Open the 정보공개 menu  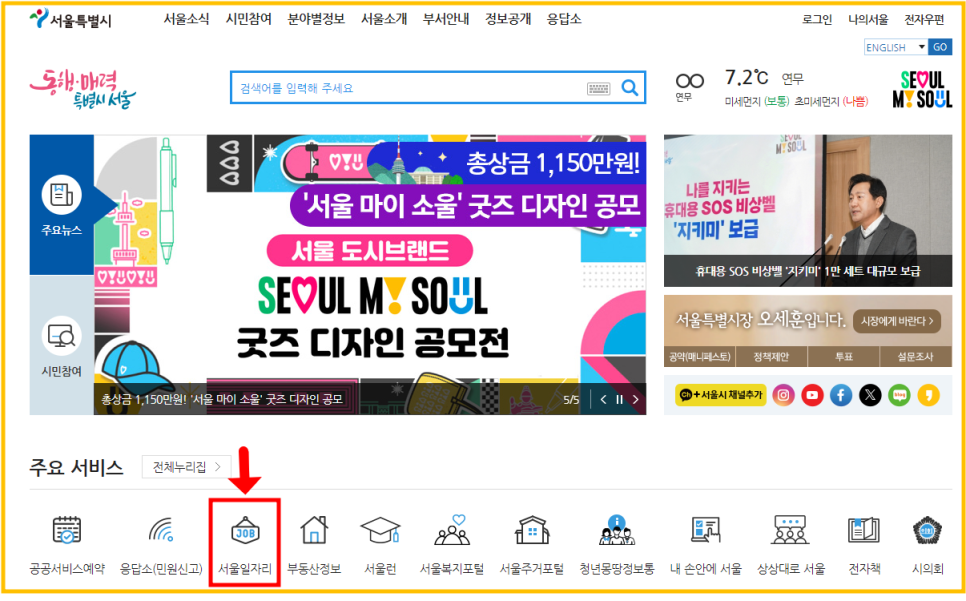click(x=508, y=19)
